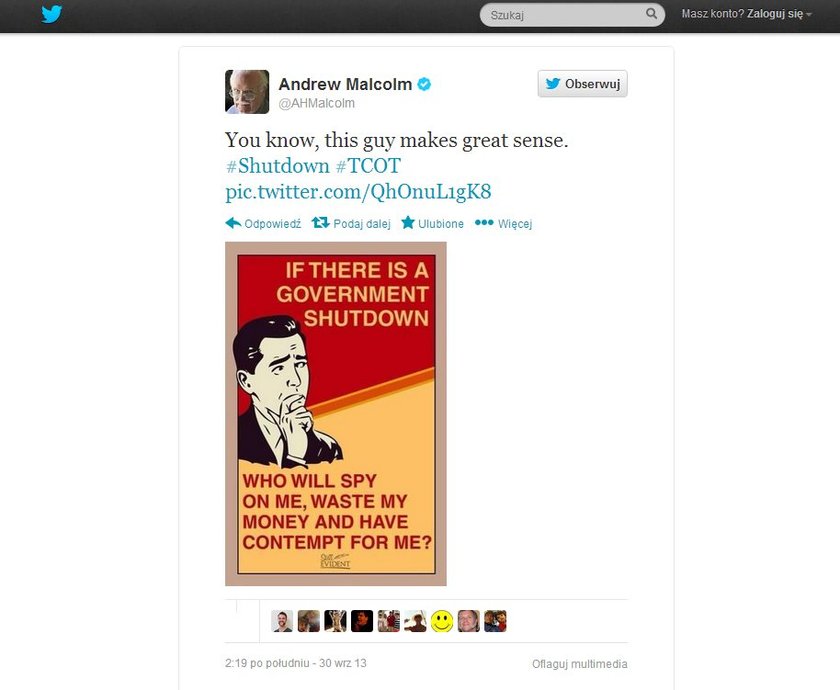Click the Twitter bird logo
Screen dimensions: 840x690
tap(52, 14)
